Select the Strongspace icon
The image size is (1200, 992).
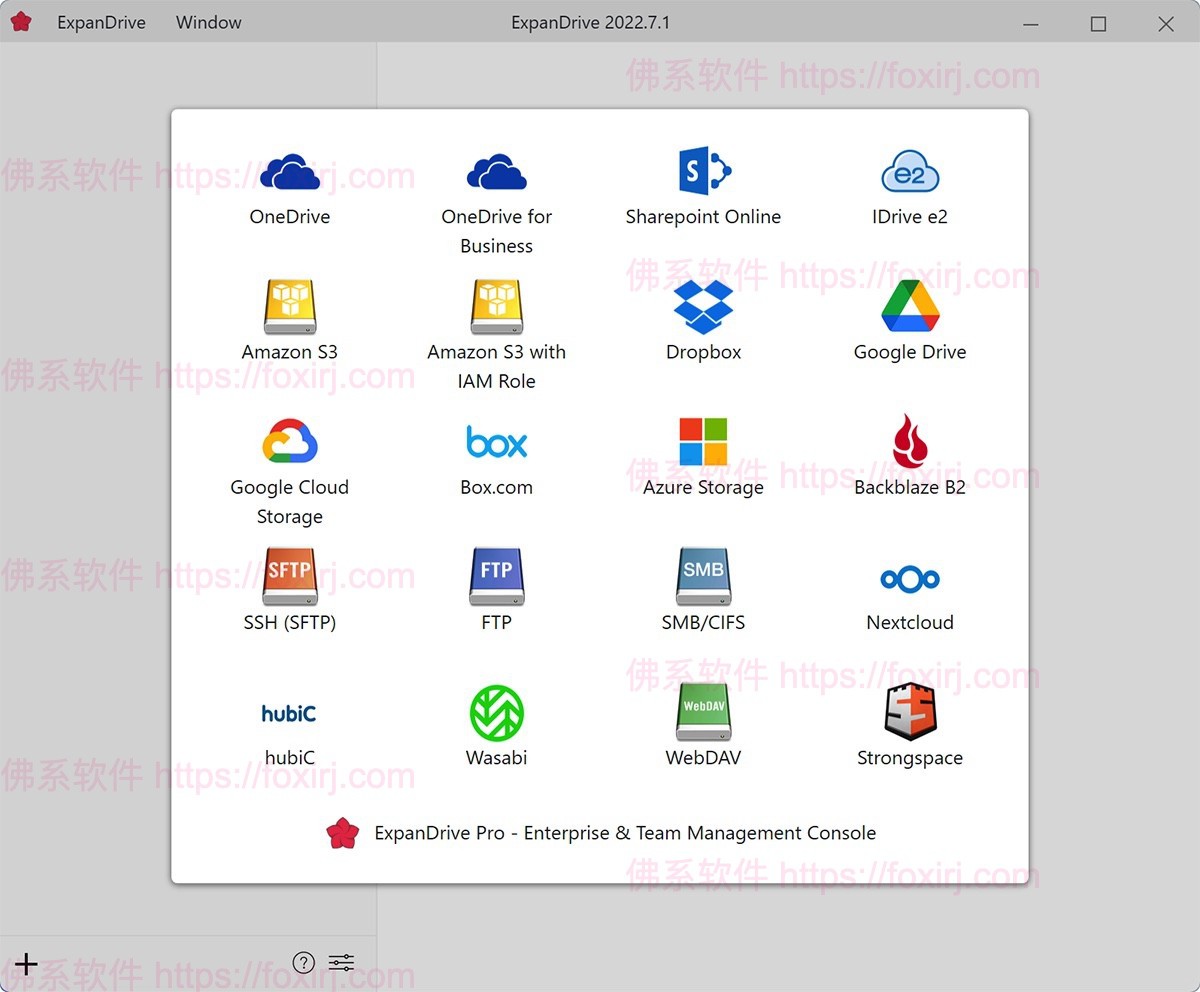click(x=909, y=712)
